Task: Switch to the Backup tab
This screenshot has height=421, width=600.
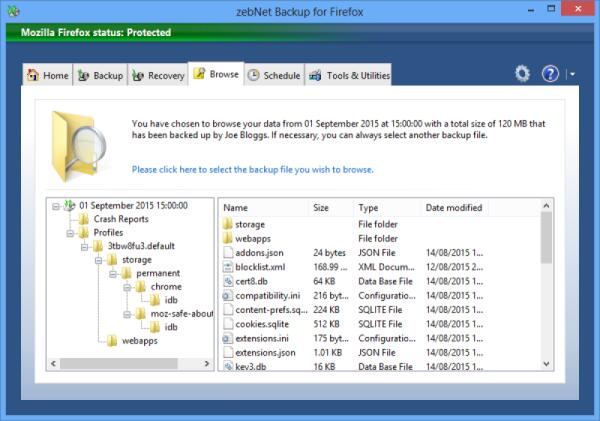Action: (x=100, y=76)
